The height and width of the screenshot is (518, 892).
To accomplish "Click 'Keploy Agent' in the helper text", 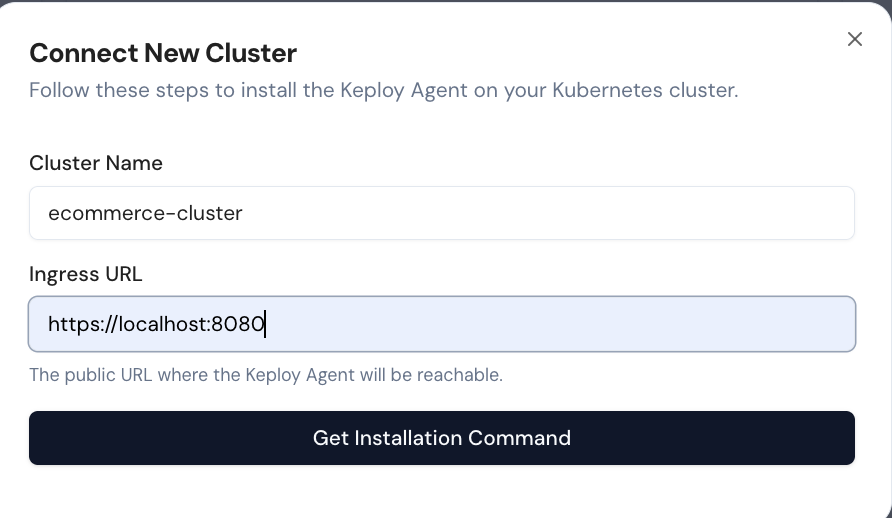I will (291, 376).
